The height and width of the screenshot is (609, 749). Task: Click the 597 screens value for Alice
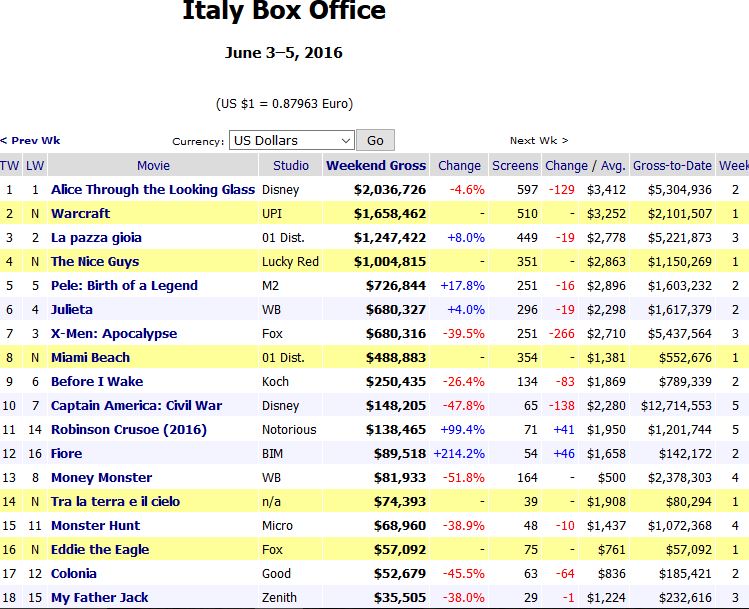[x=527, y=190]
